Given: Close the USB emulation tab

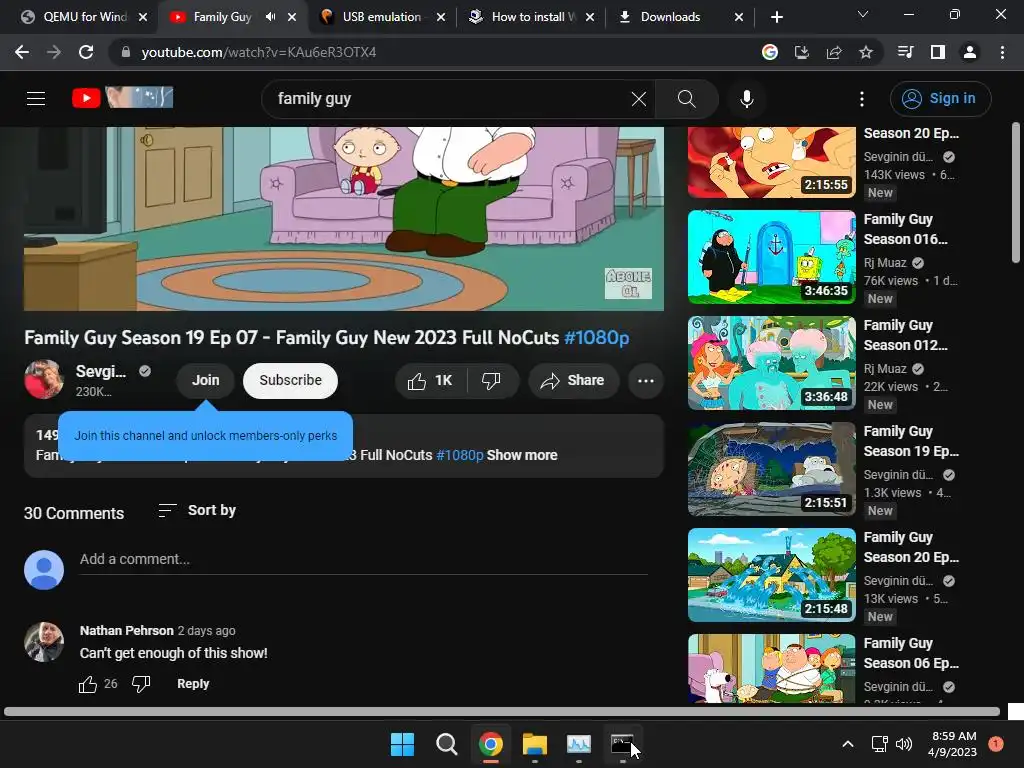Looking at the screenshot, I should coord(441,17).
